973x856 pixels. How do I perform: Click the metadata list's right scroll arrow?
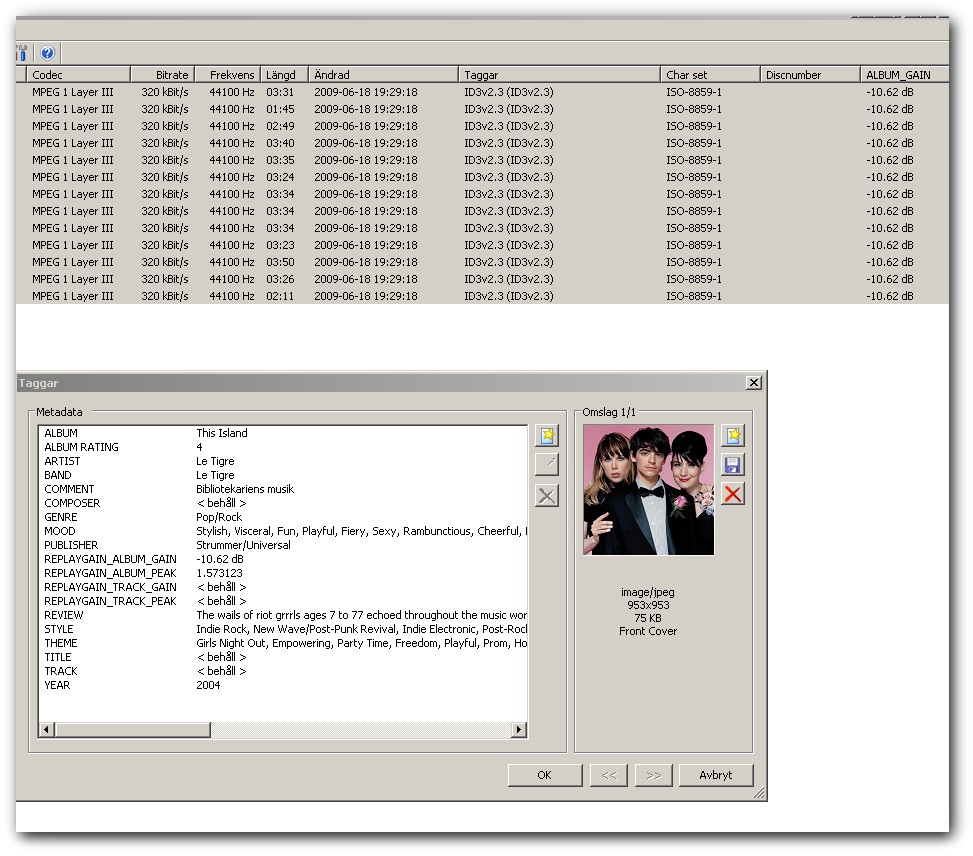(518, 731)
